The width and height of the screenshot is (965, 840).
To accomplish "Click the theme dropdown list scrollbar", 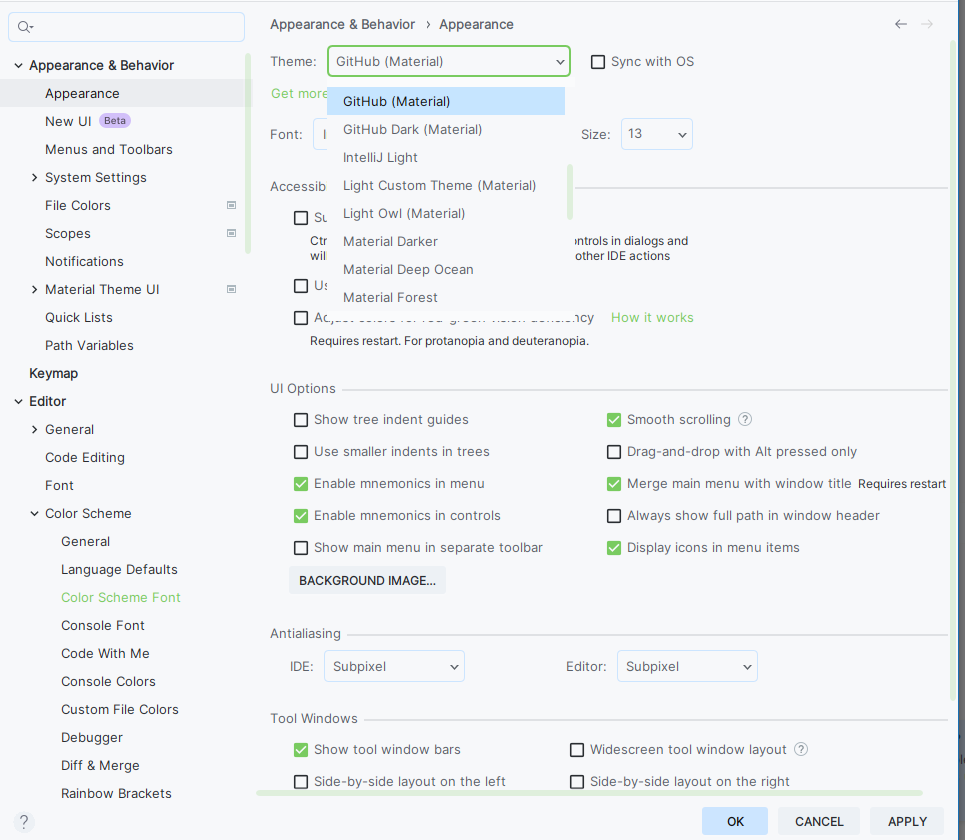I will [x=570, y=192].
